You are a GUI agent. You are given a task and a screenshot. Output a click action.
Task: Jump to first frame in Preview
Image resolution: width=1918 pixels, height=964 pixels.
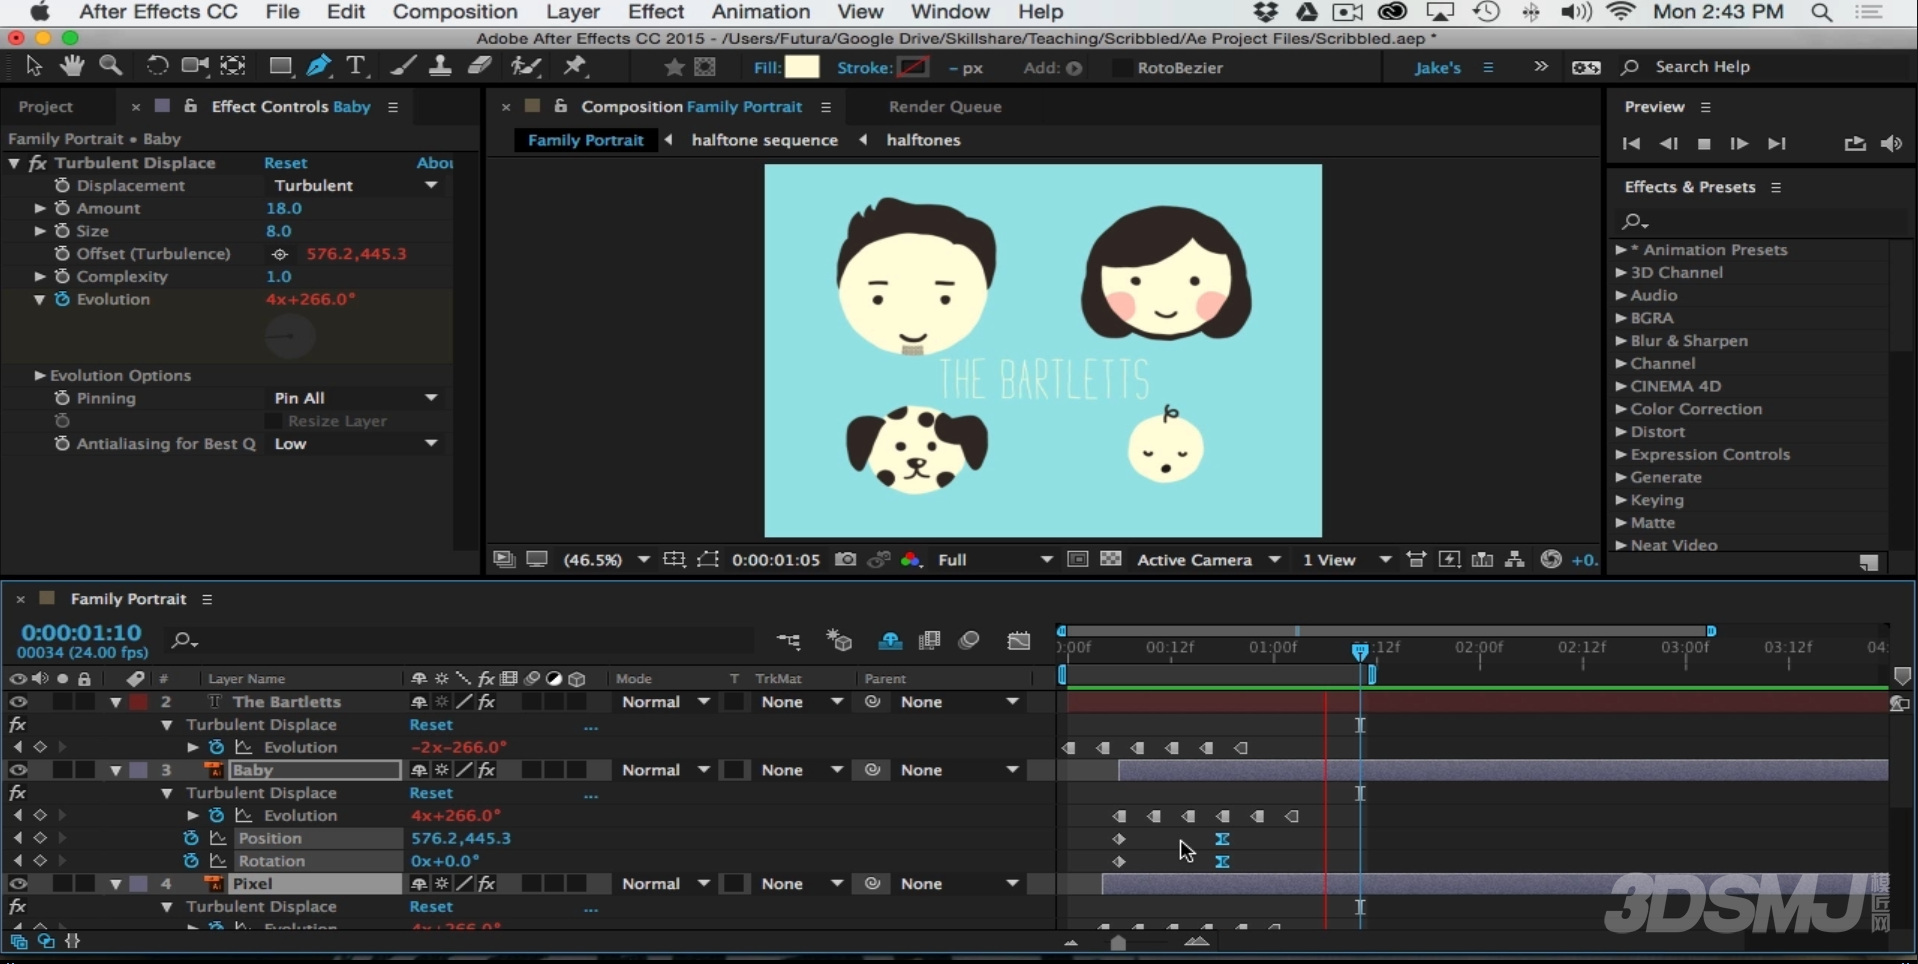coord(1631,144)
